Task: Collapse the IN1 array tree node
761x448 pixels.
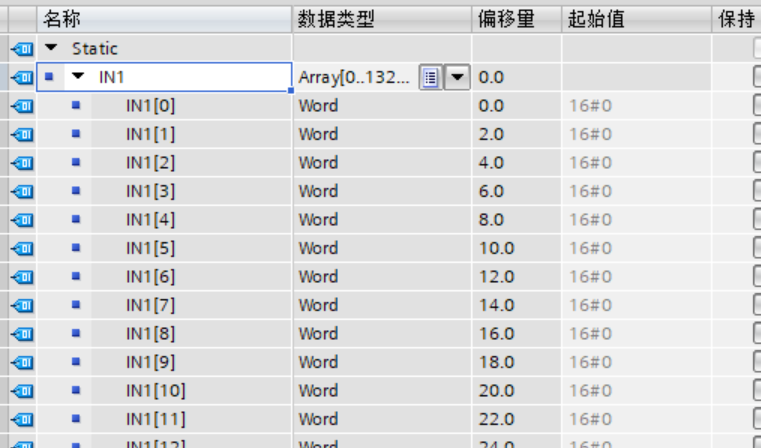Action: 77,77
